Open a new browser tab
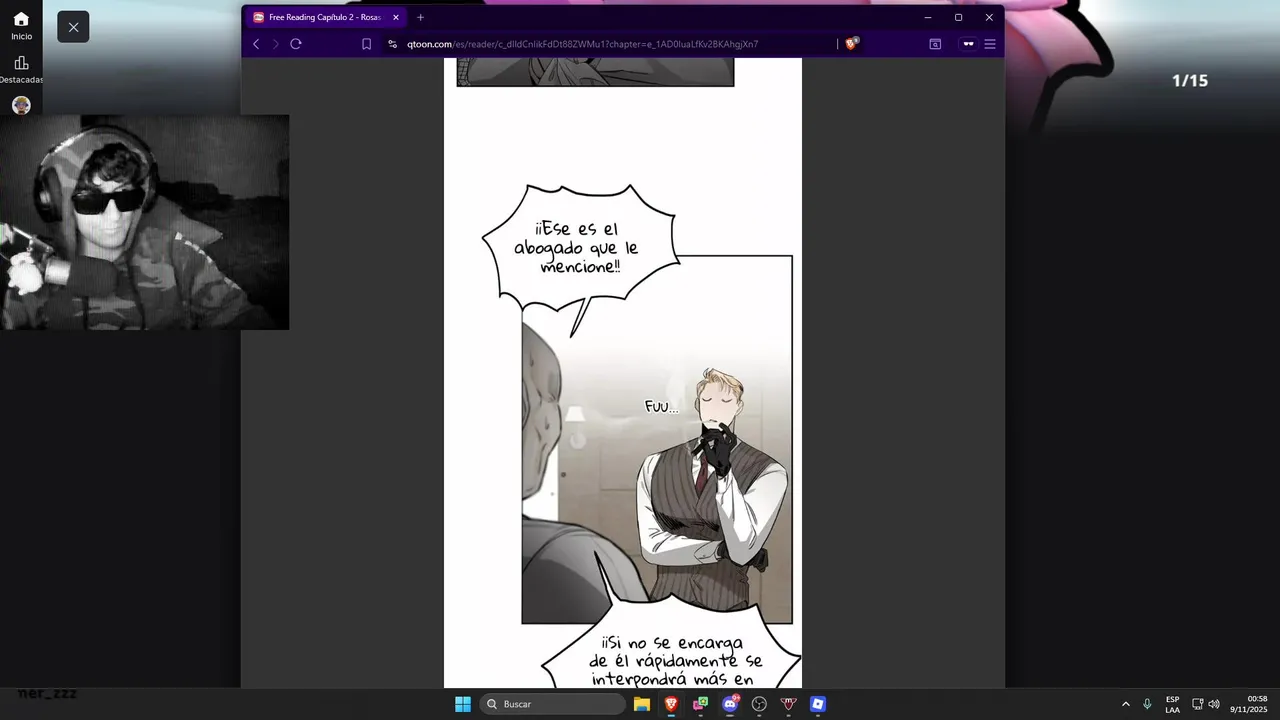1280x720 pixels. (420, 17)
